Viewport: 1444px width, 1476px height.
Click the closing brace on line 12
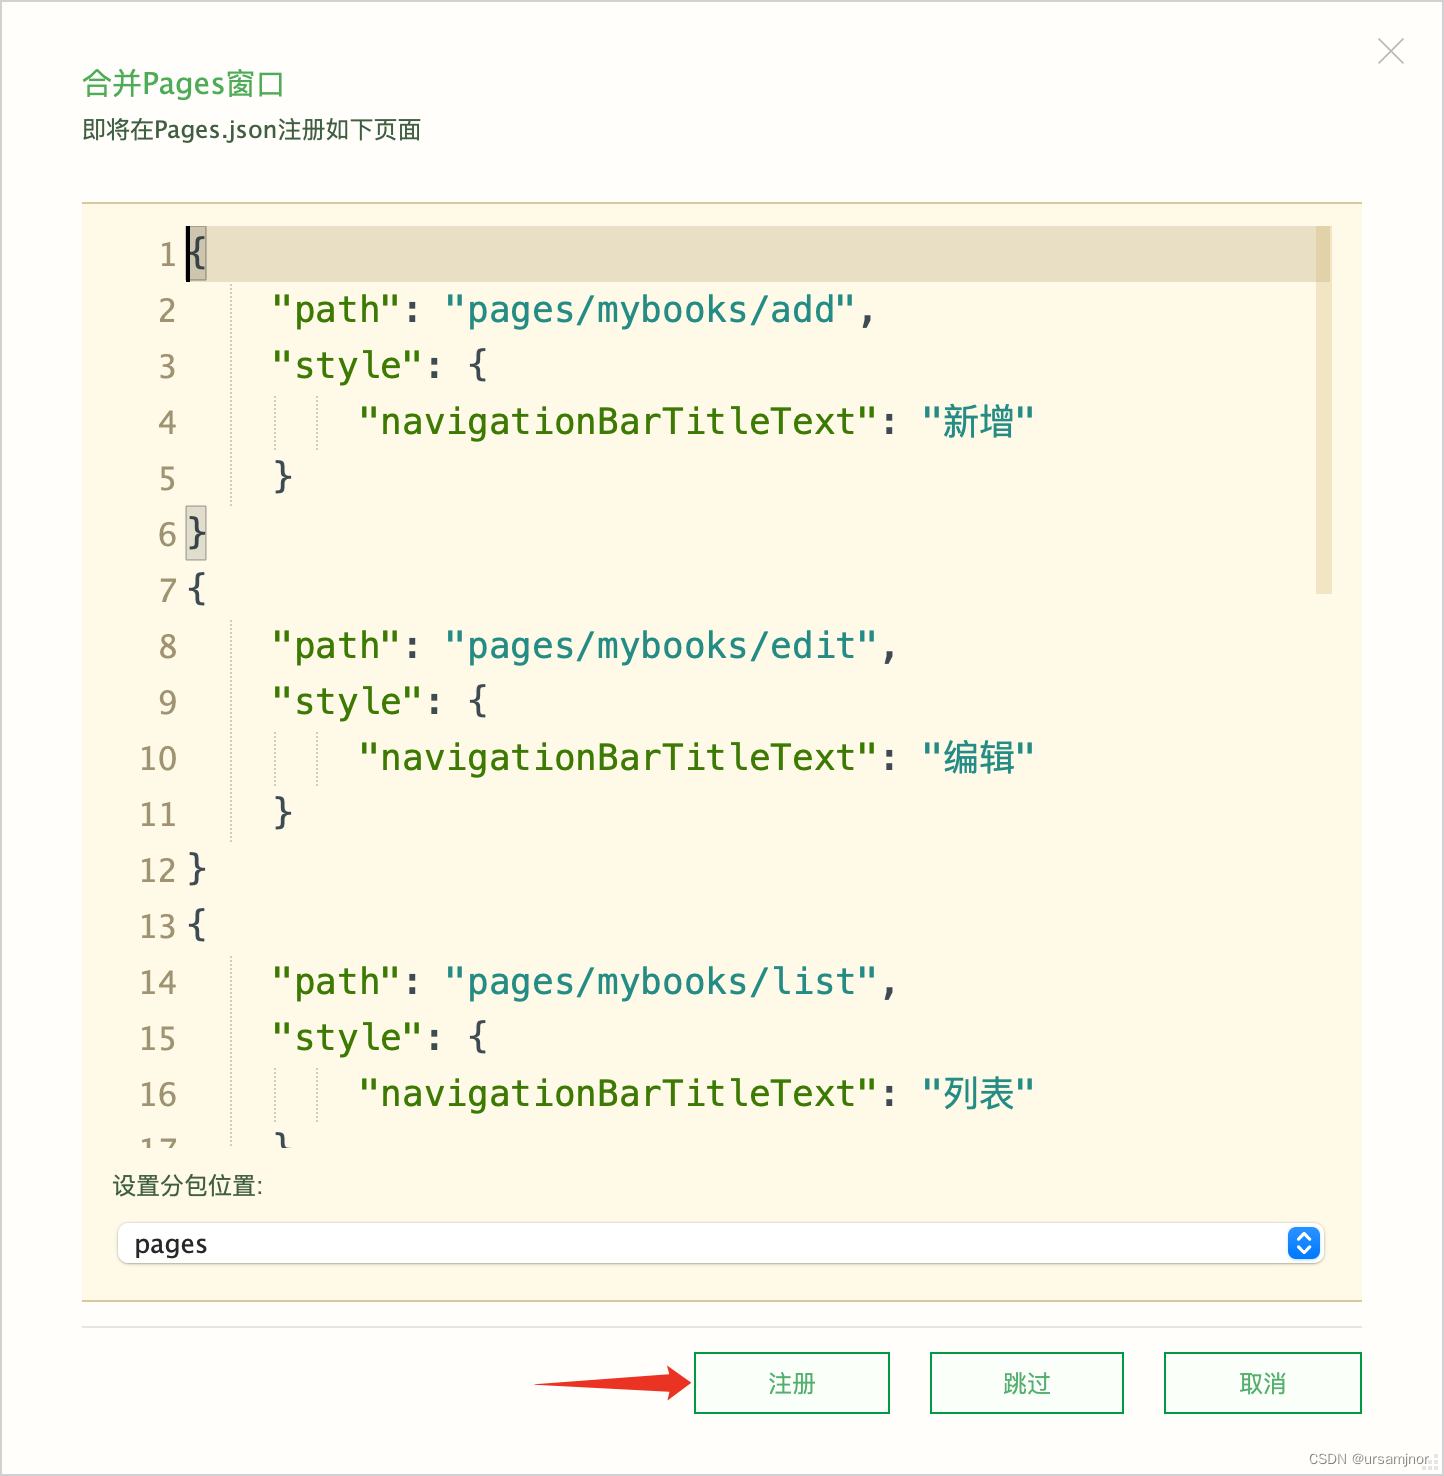pos(196,868)
